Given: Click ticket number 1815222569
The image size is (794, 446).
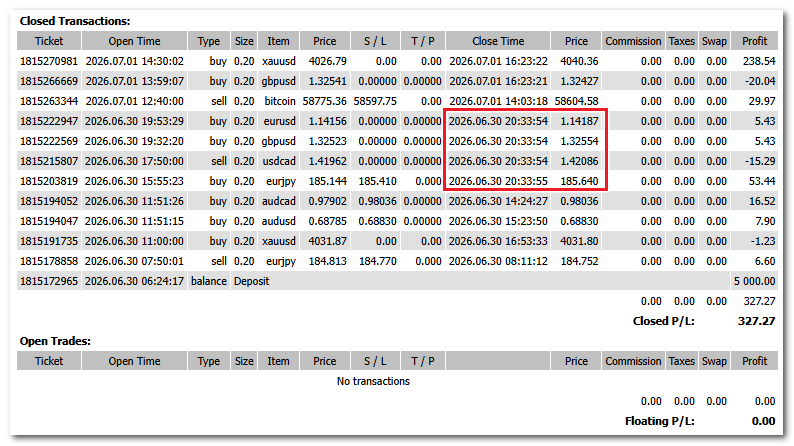Looking at the screenshot, I should click(x=49, y=141).
